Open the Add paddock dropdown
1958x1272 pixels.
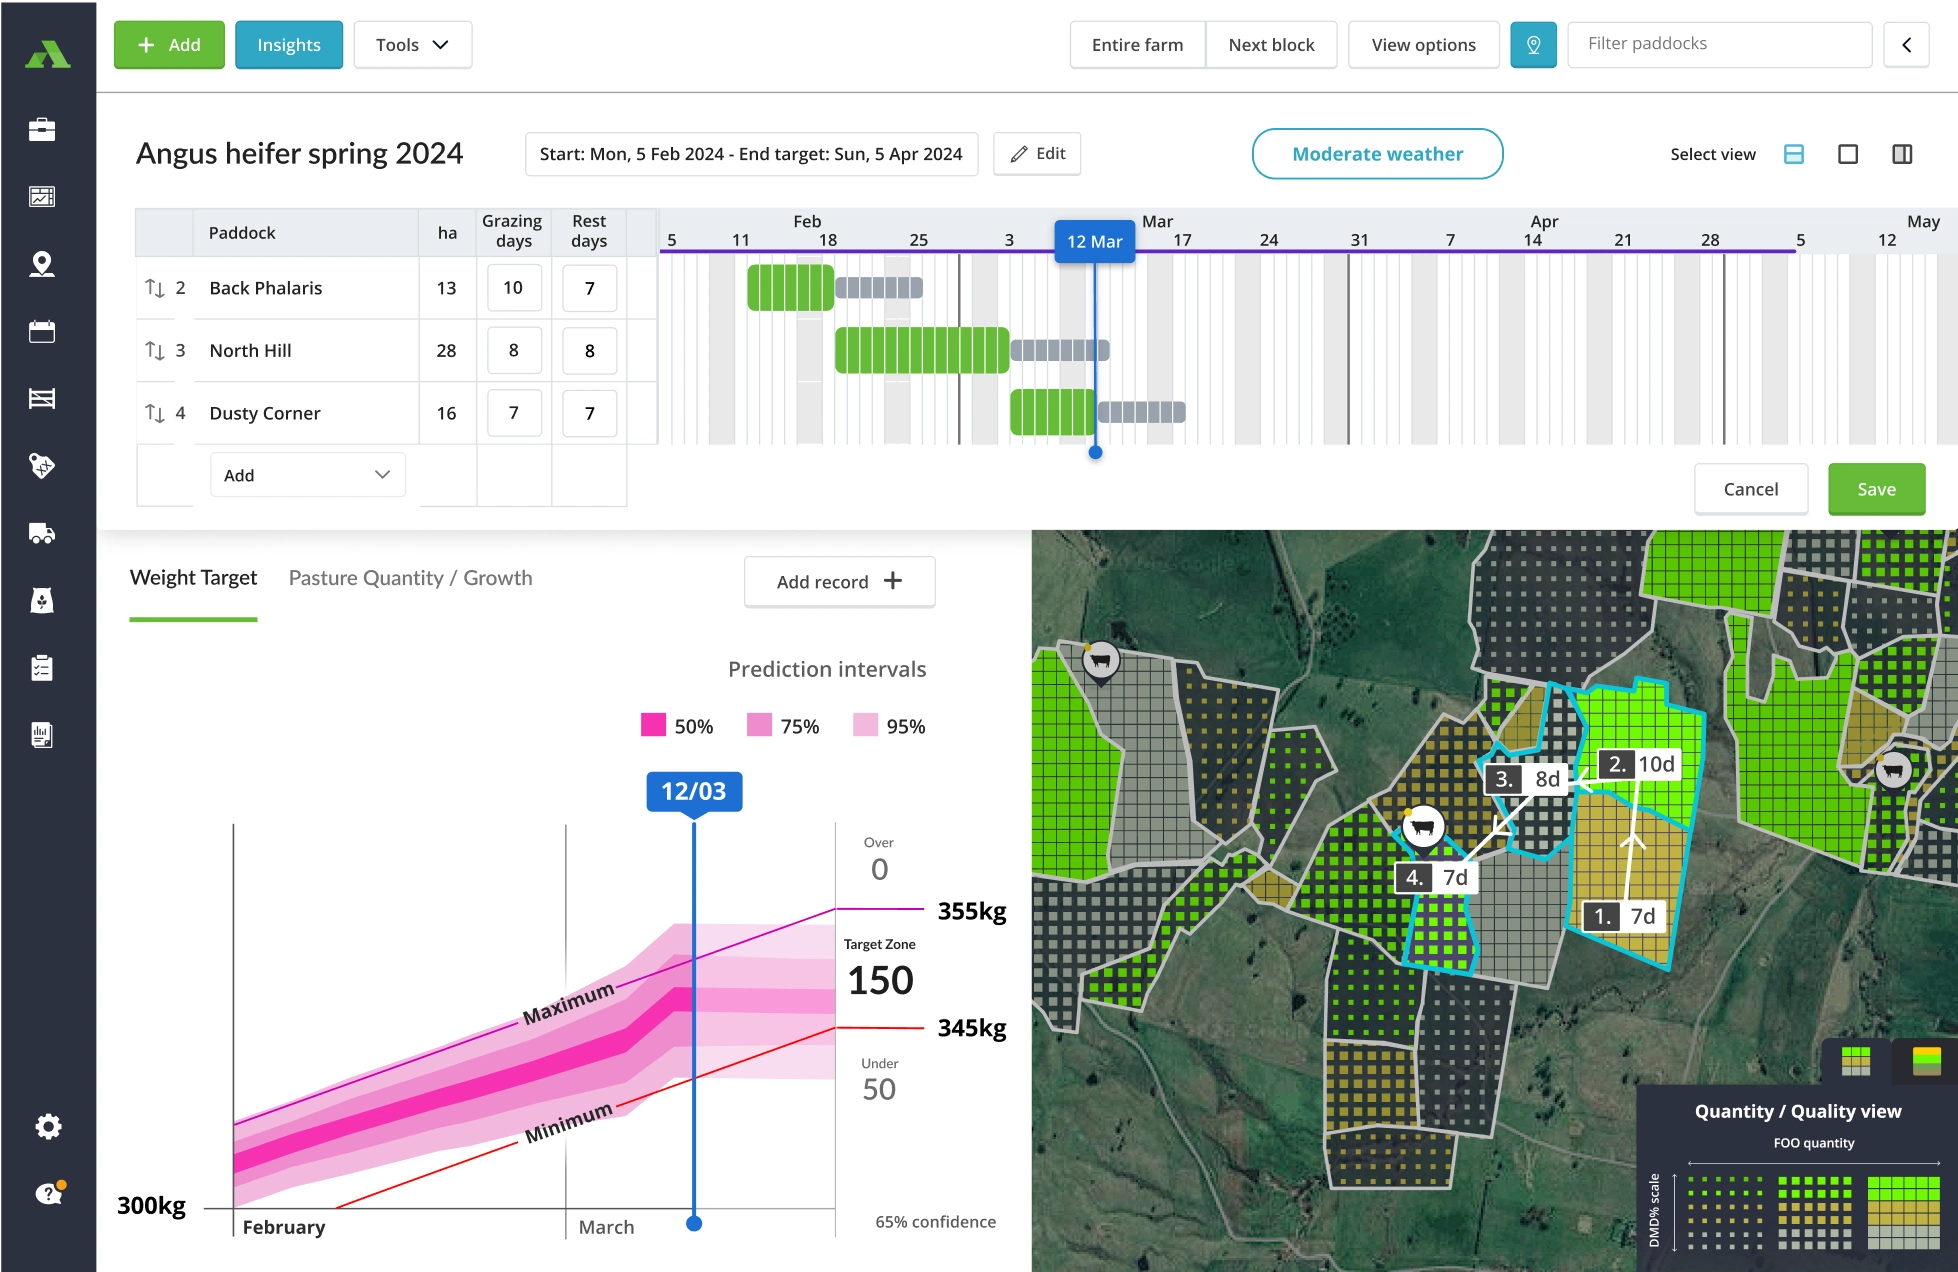[307, 475]
